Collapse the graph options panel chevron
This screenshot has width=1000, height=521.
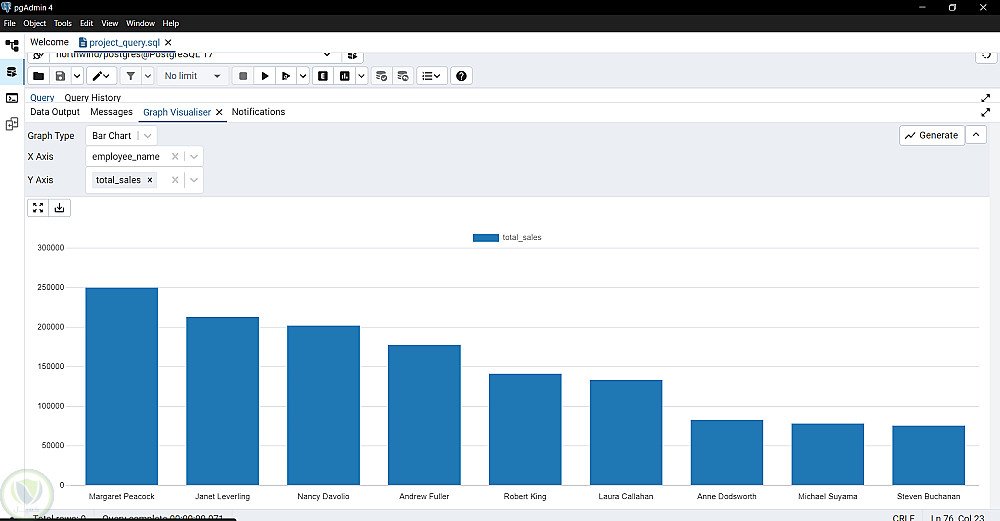pyautogui.click(x=976, y=135)
